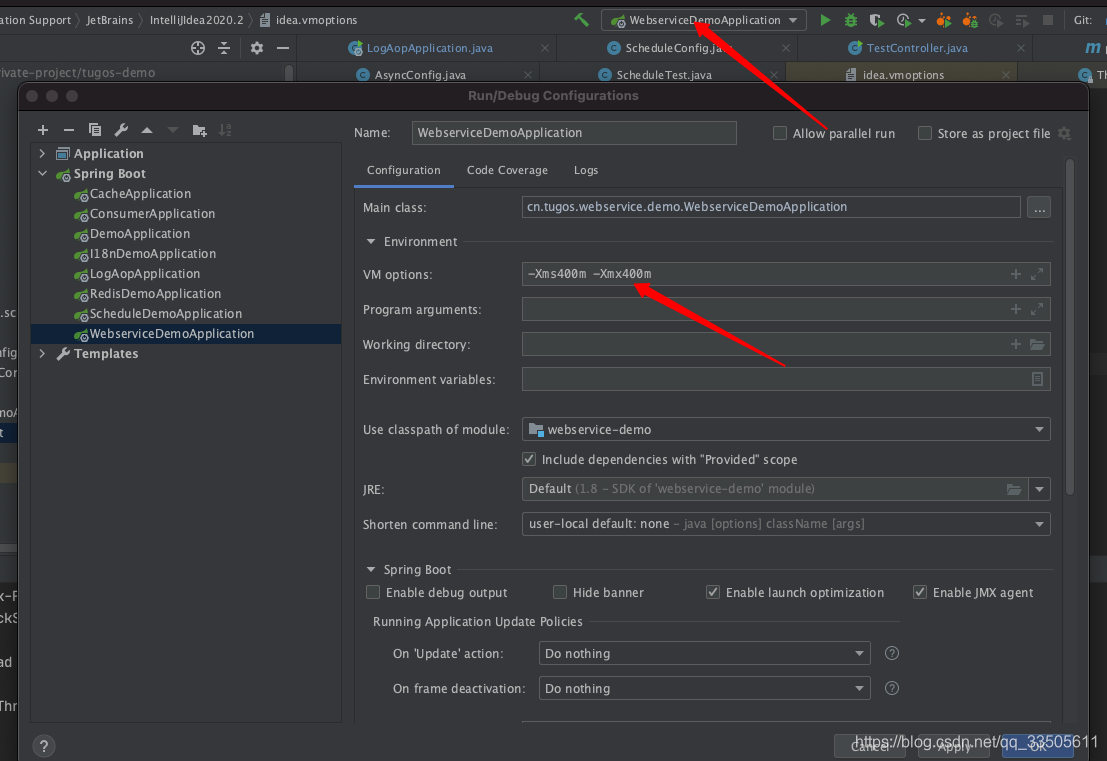Collapse the Environment section
Viewport: 1107px width, 761px height.
pos(371,241)
